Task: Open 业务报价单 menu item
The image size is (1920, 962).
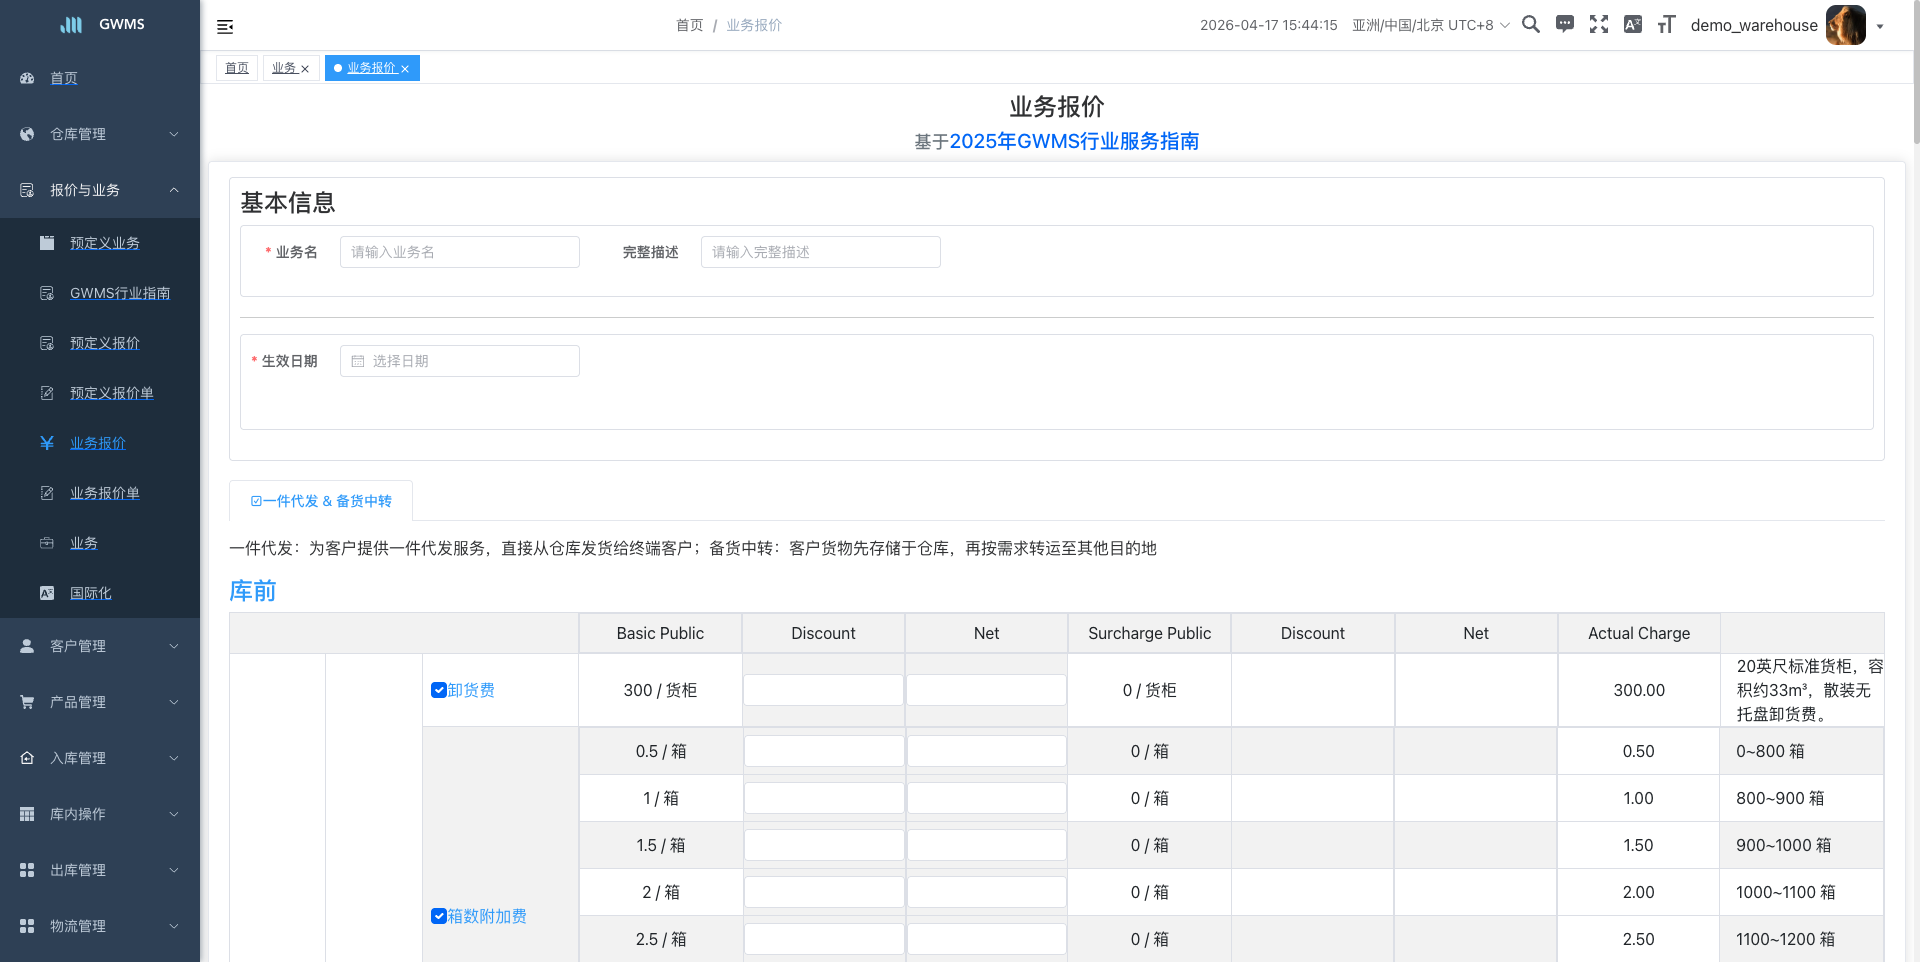Action: point(105,493)
